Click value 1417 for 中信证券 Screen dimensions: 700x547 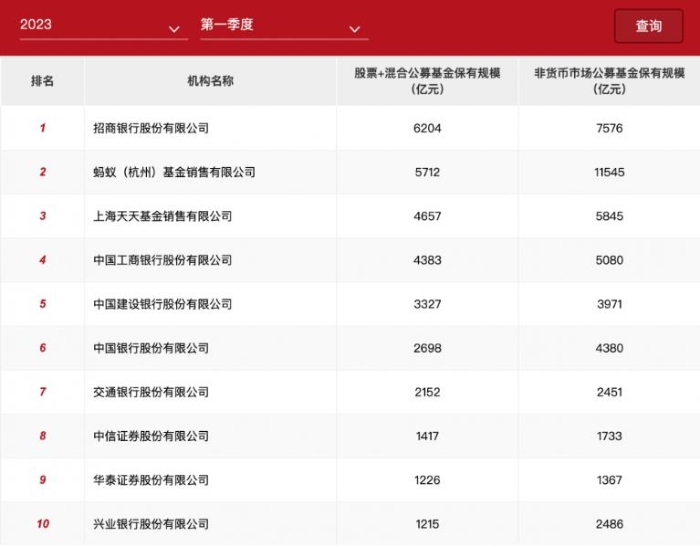pyautogui.click(x=427, y=436)
